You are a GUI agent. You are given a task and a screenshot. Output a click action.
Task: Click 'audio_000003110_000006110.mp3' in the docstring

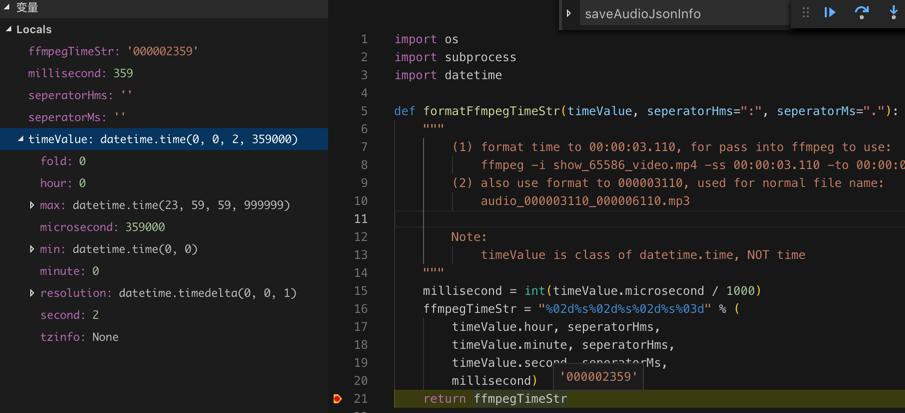click(x=585, y=201)
